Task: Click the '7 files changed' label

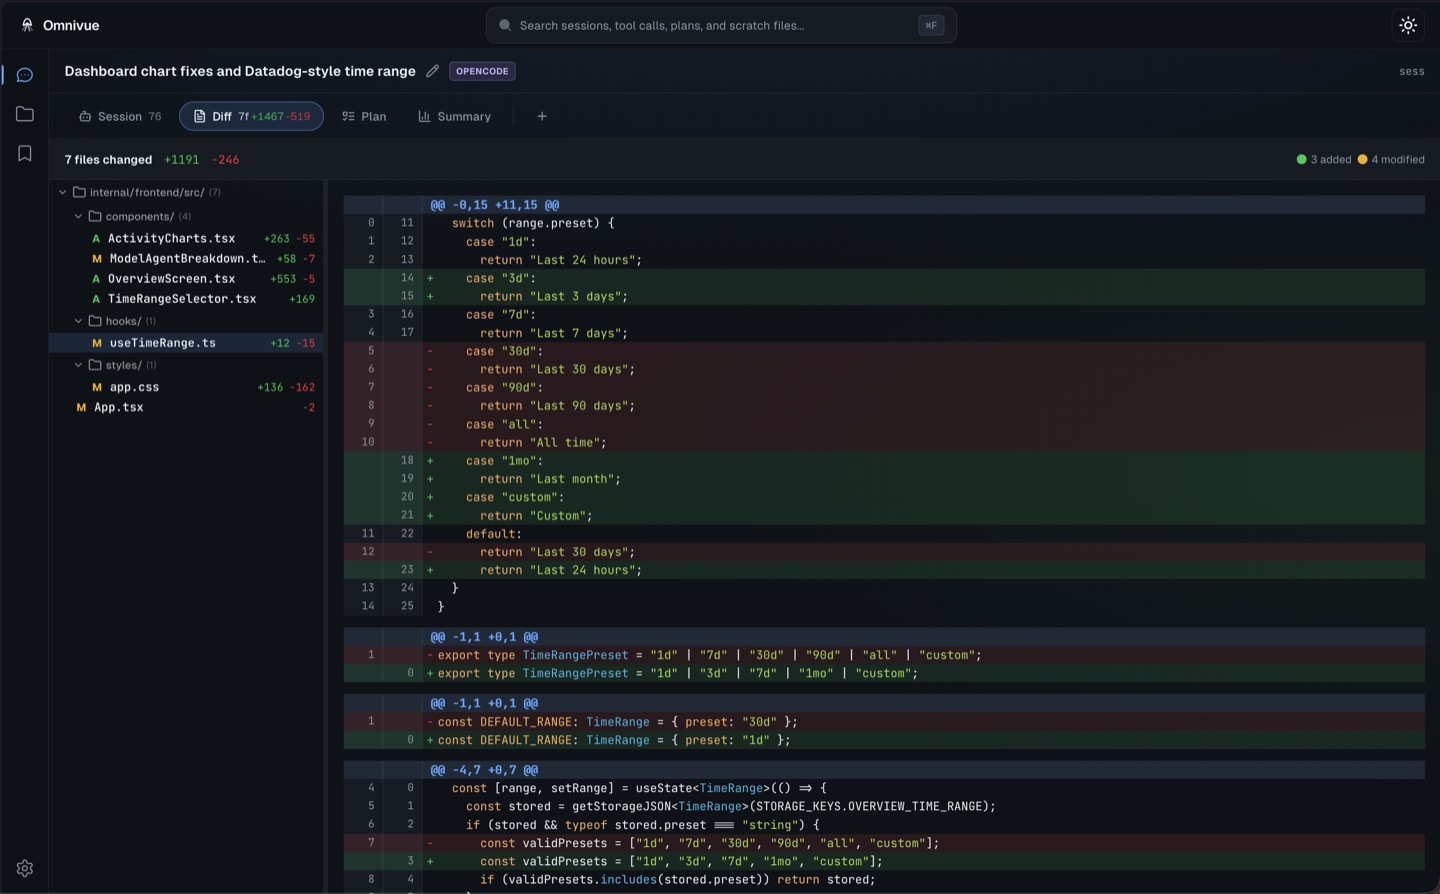Action: tap(108, 159)
